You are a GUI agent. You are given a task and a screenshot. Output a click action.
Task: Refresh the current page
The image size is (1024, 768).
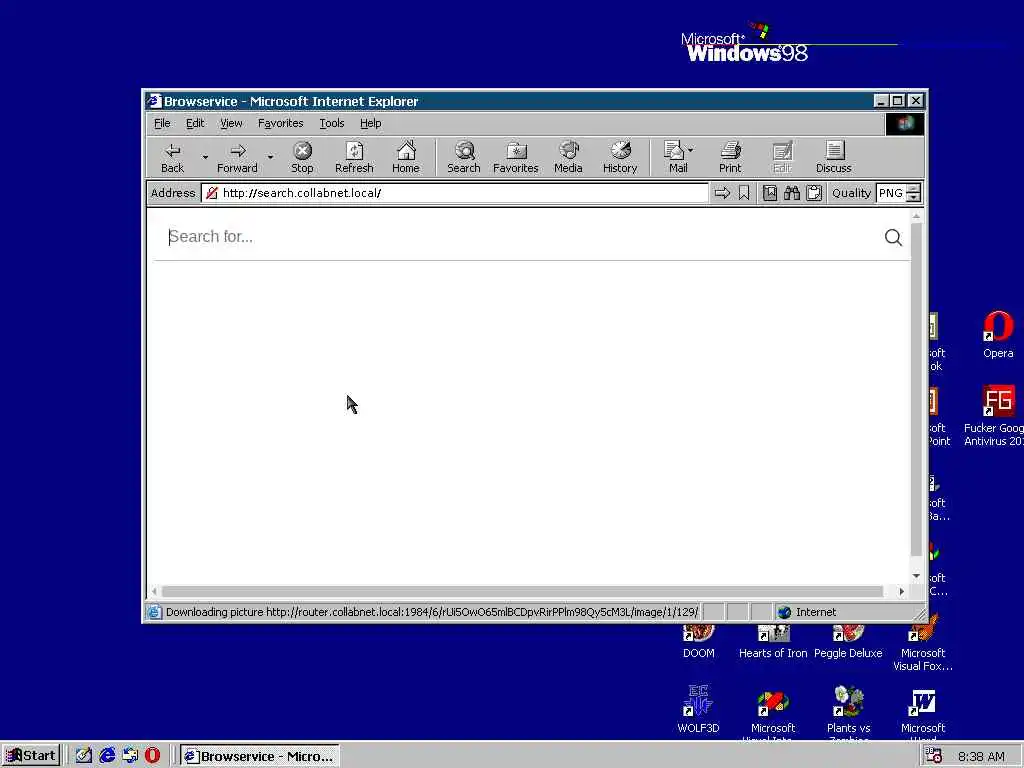[x=354, y=158]
